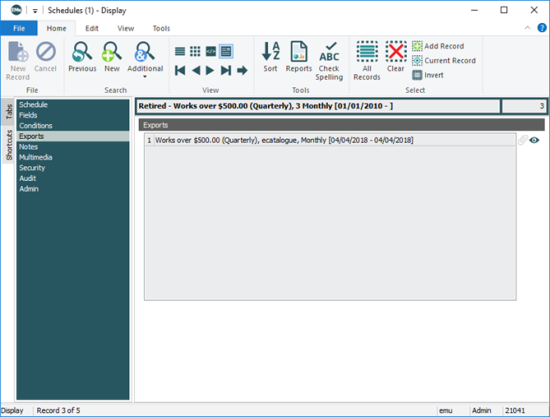
Task: Run the Previous search
Action: pos(82,56)
